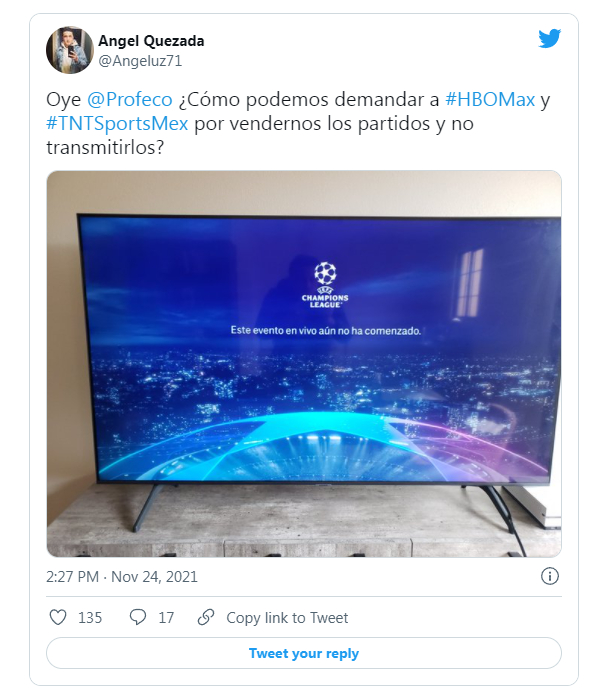Click the Champions League logo in photo
The width and height of the screenshot is (610, 700).
[x=325, y=285]
